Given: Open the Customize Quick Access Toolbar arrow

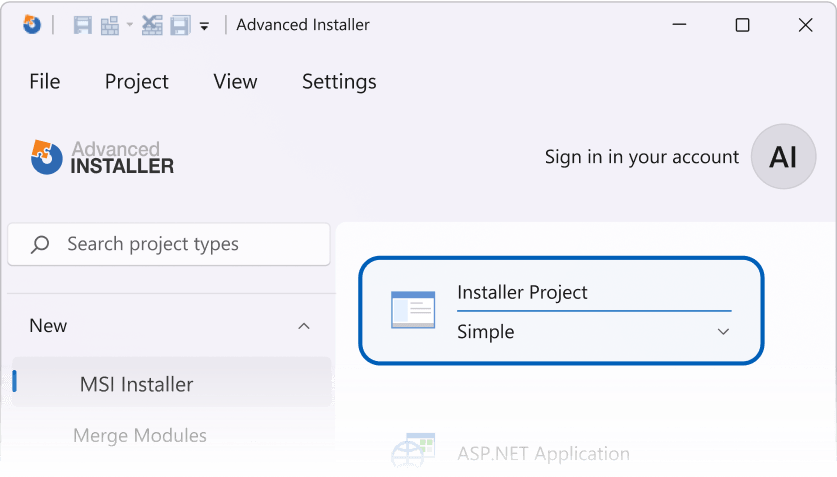Looking at the screenshot, I should click(x=204, y=26).
